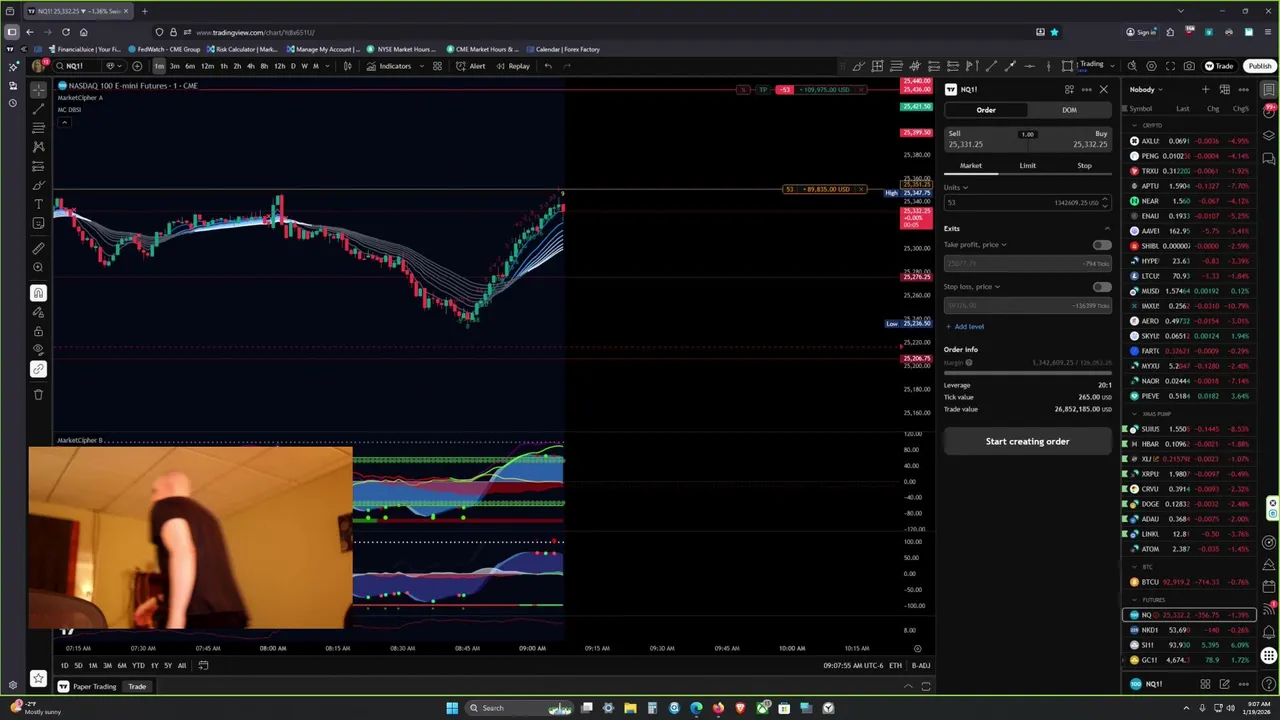Open order panel more options ellipsis
This screenshot has height=720, width=1280.
pyautogui.click(x=1087, y=90)
